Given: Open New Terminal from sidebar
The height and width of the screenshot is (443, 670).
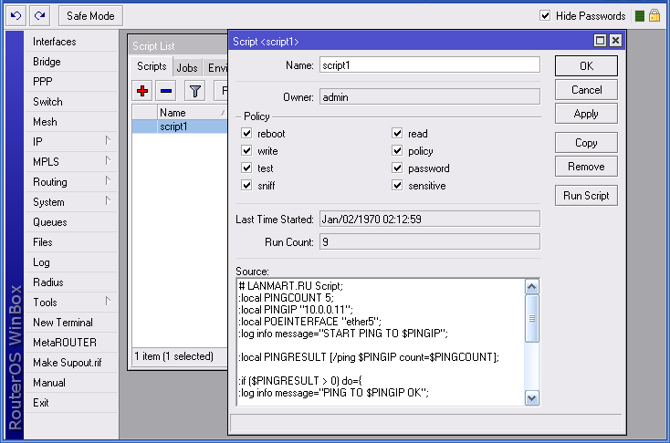Looking at the screenshot, I should pos(63,322).
